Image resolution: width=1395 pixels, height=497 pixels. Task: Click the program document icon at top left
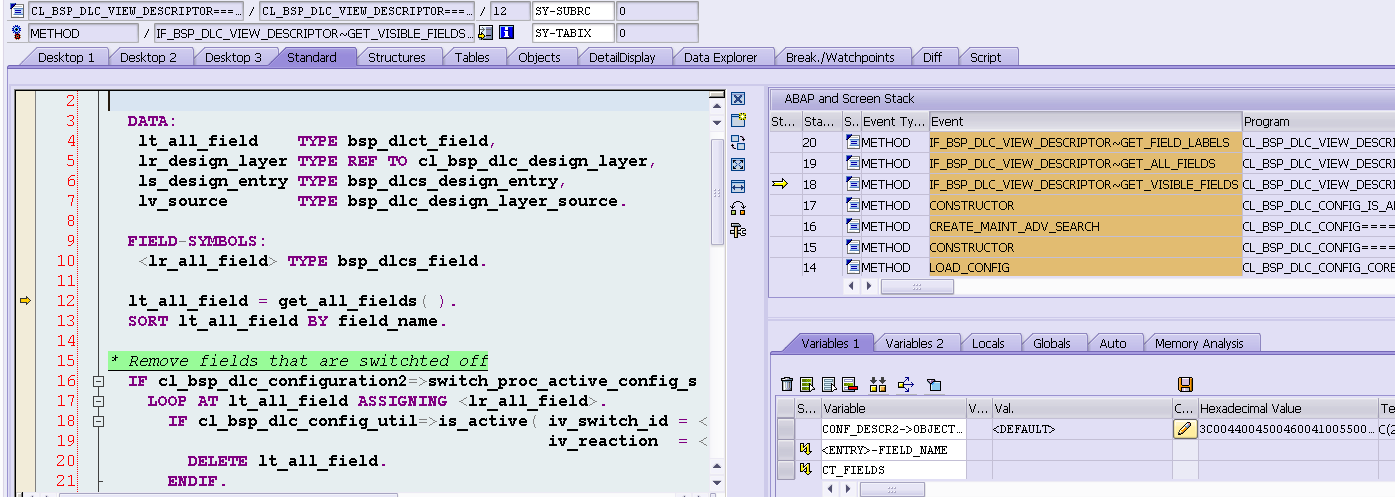point(16,11)
